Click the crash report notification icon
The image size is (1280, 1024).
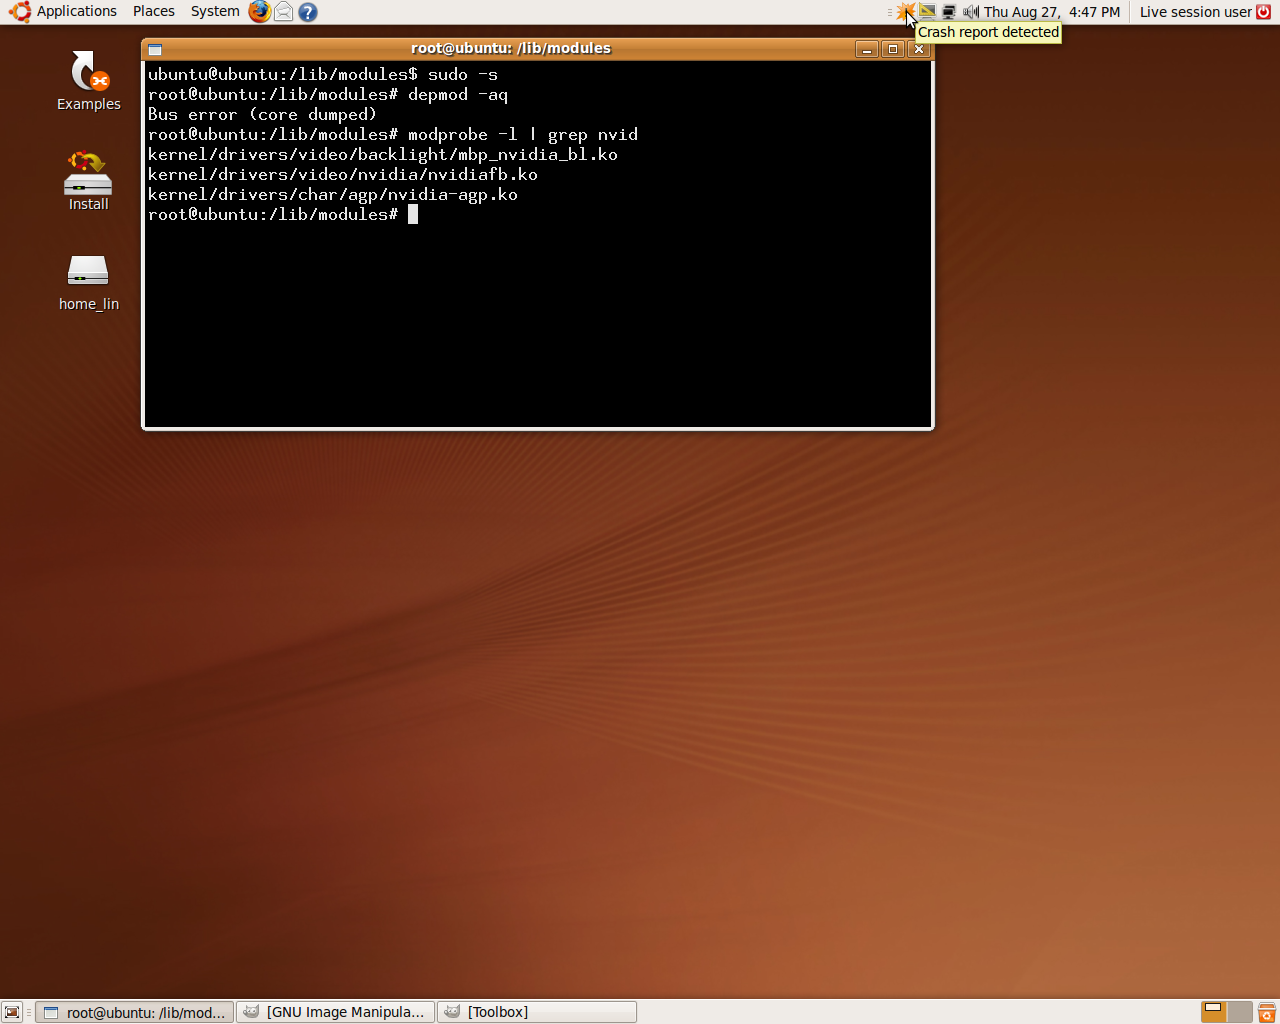click(906, 12)
